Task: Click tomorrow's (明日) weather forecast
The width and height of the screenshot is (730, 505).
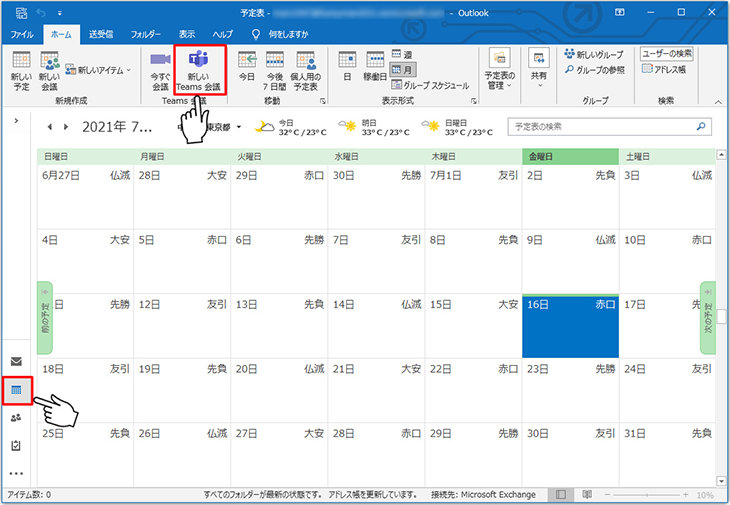Action: coord(374,128)
